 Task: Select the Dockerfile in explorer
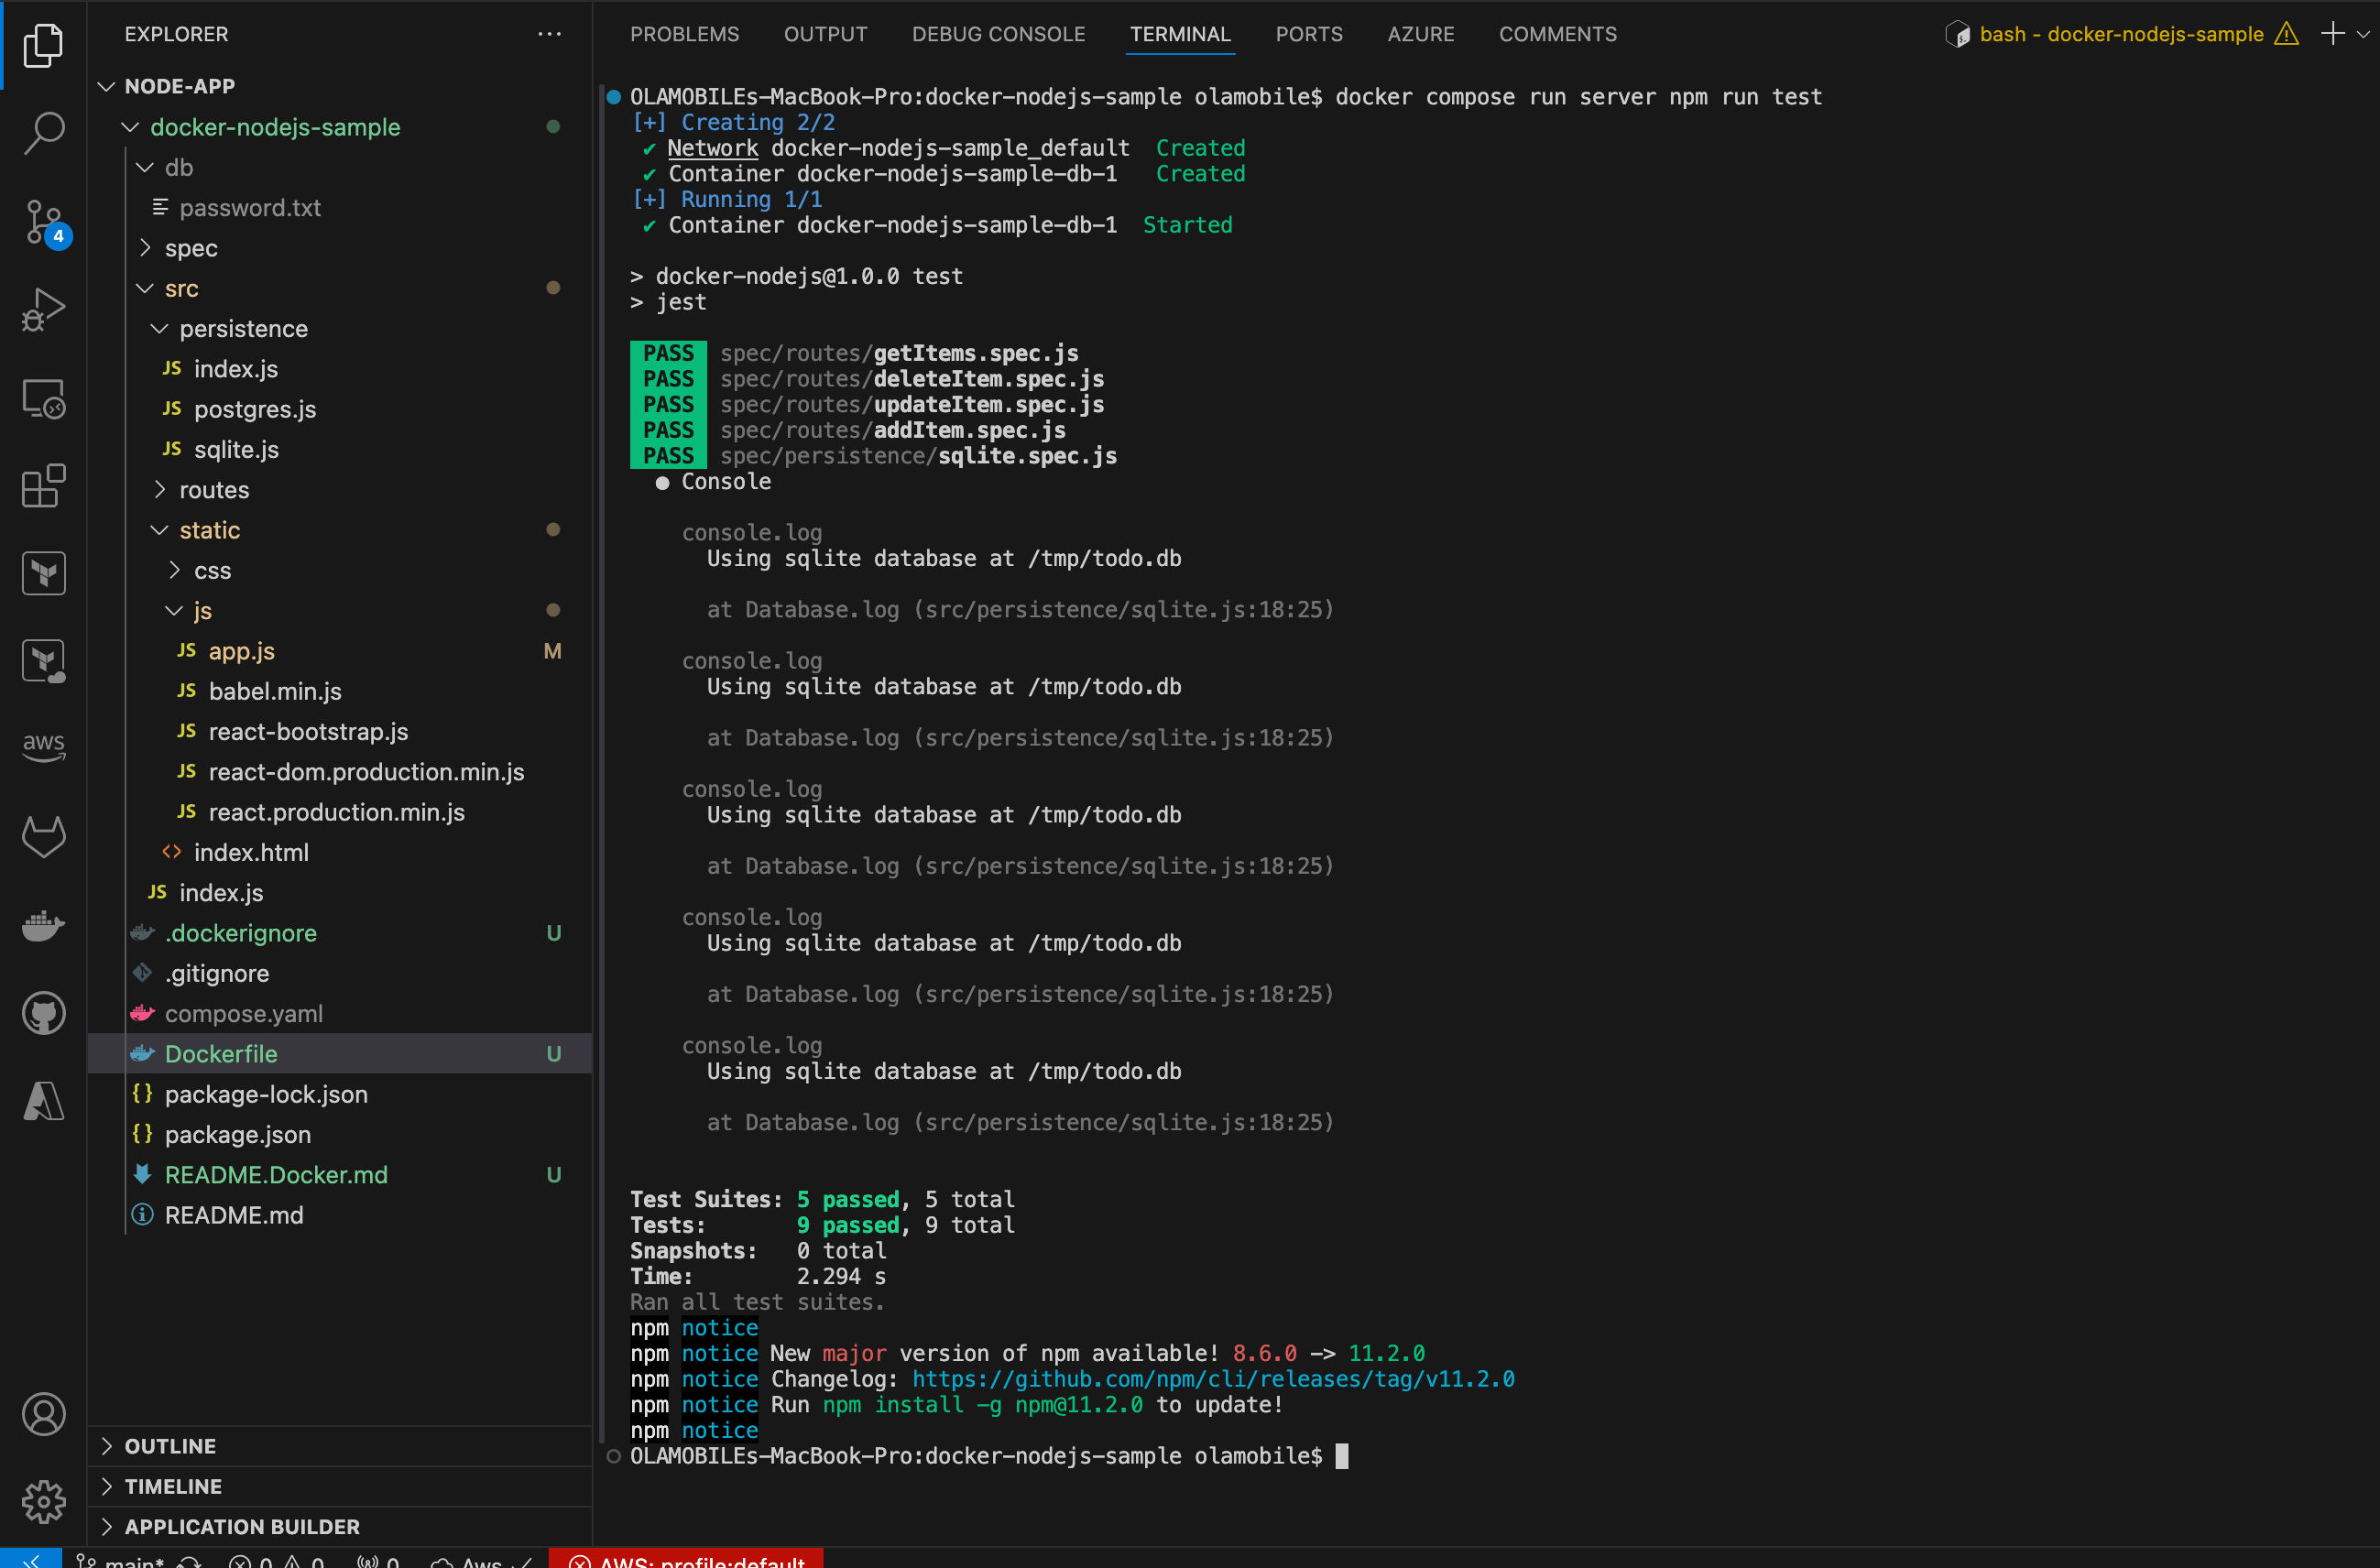(x=340, y=1053)
